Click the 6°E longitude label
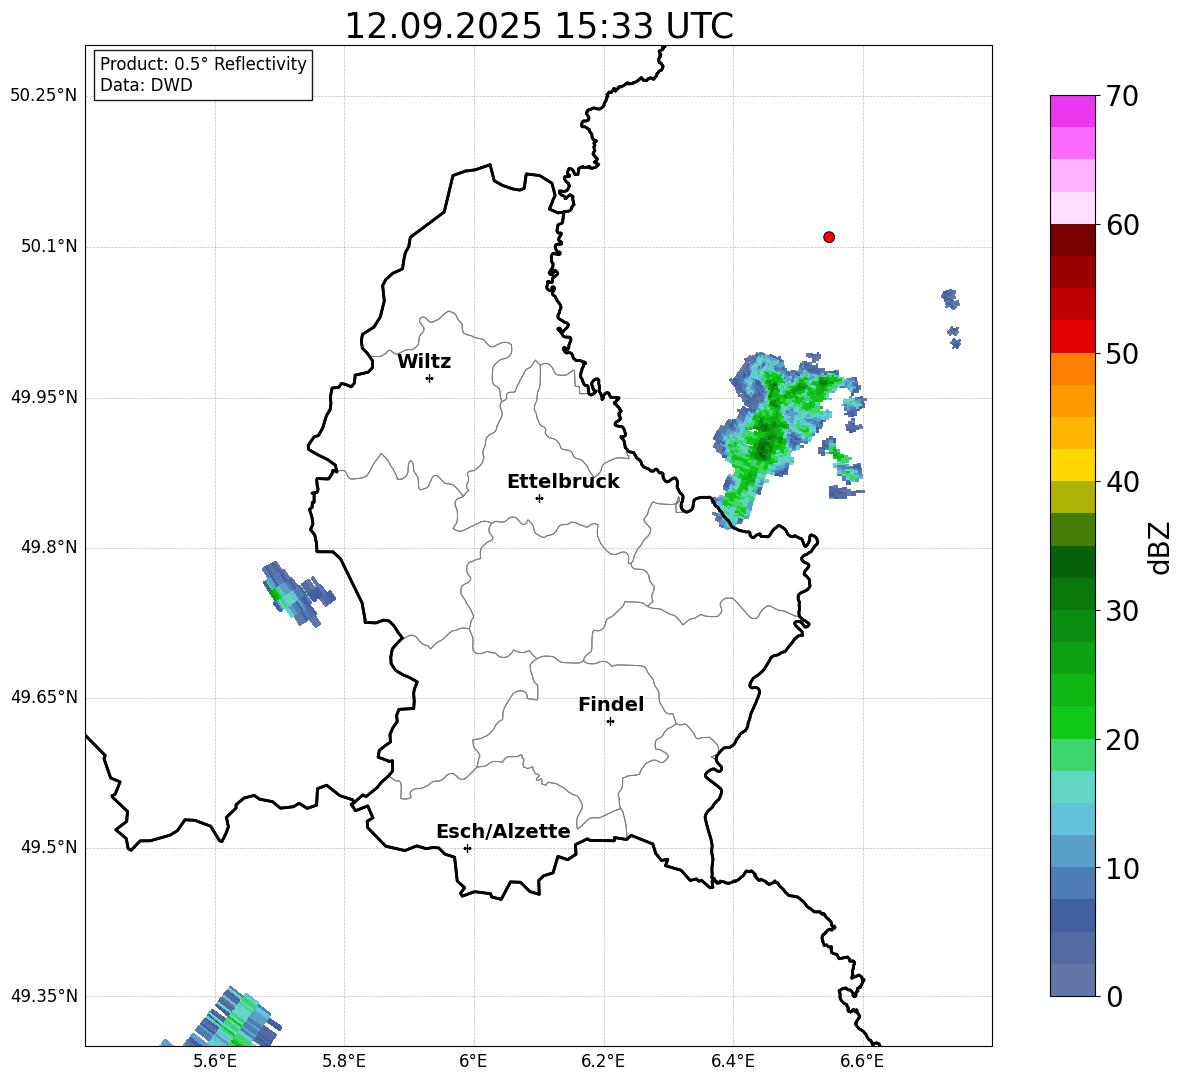1184x1081 pixels. tap(473, 1061)
